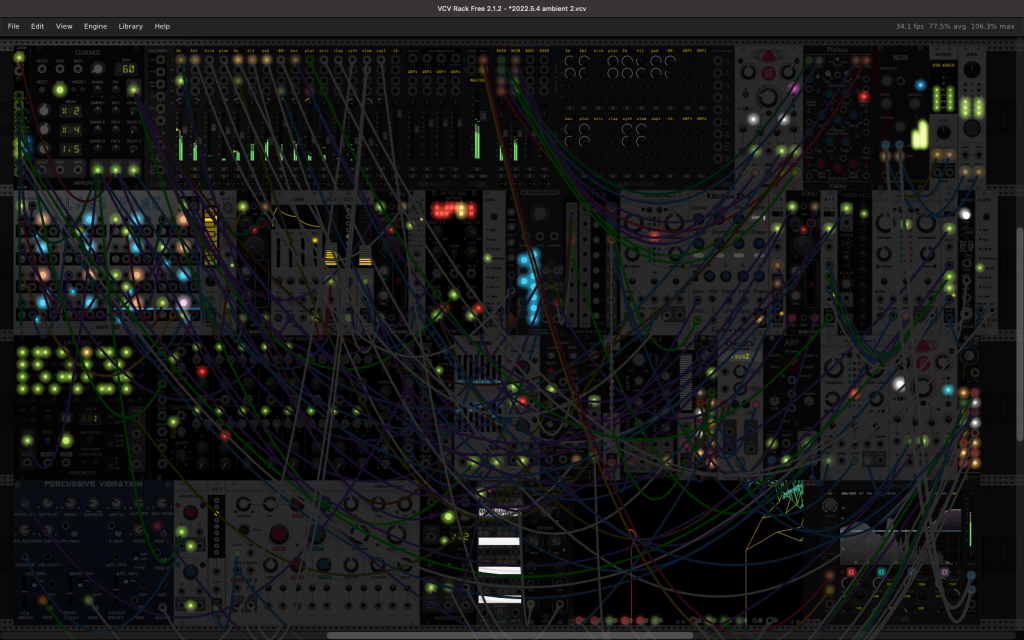Select the pad track label in MixMaster
1024x640 pixels.
265,51
